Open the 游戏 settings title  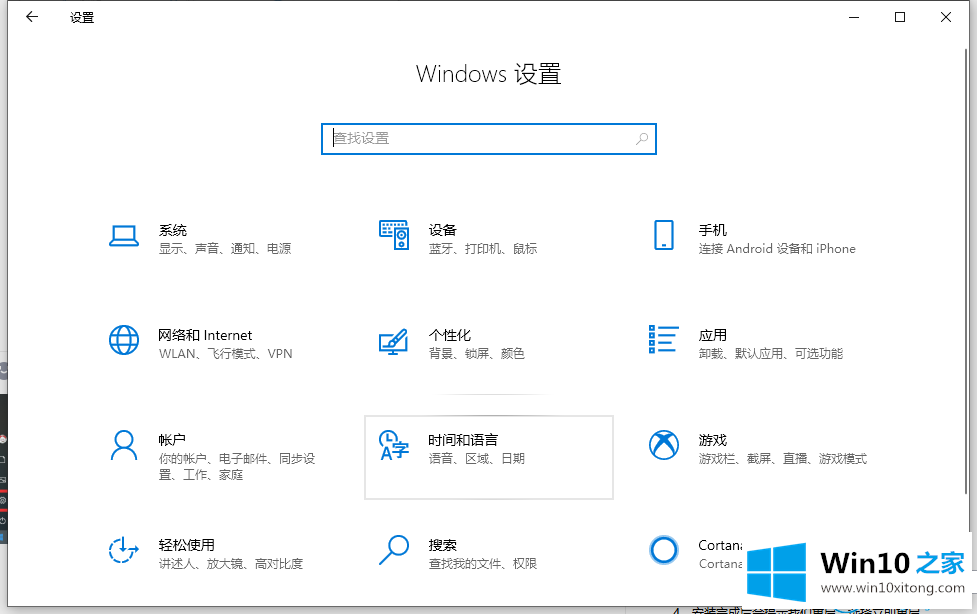[x=712, y=440]
